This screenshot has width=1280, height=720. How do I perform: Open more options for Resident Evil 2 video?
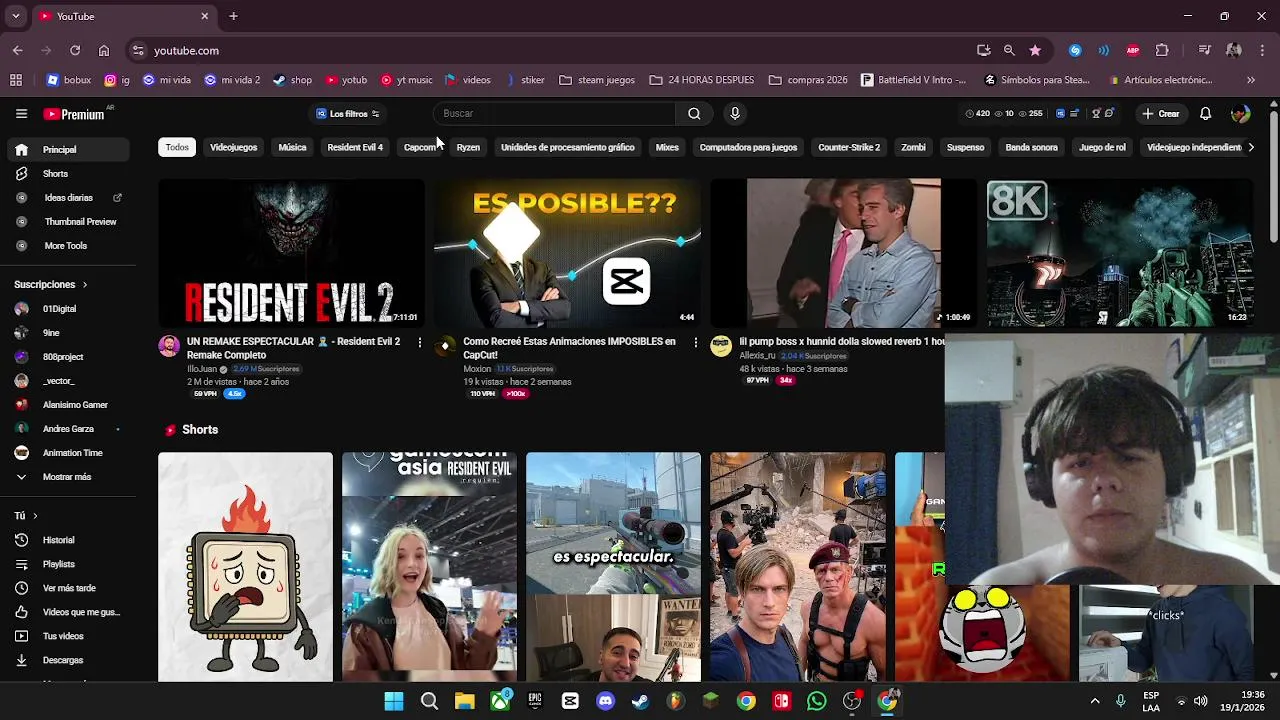pyautogui.click(x=419, y=343)
